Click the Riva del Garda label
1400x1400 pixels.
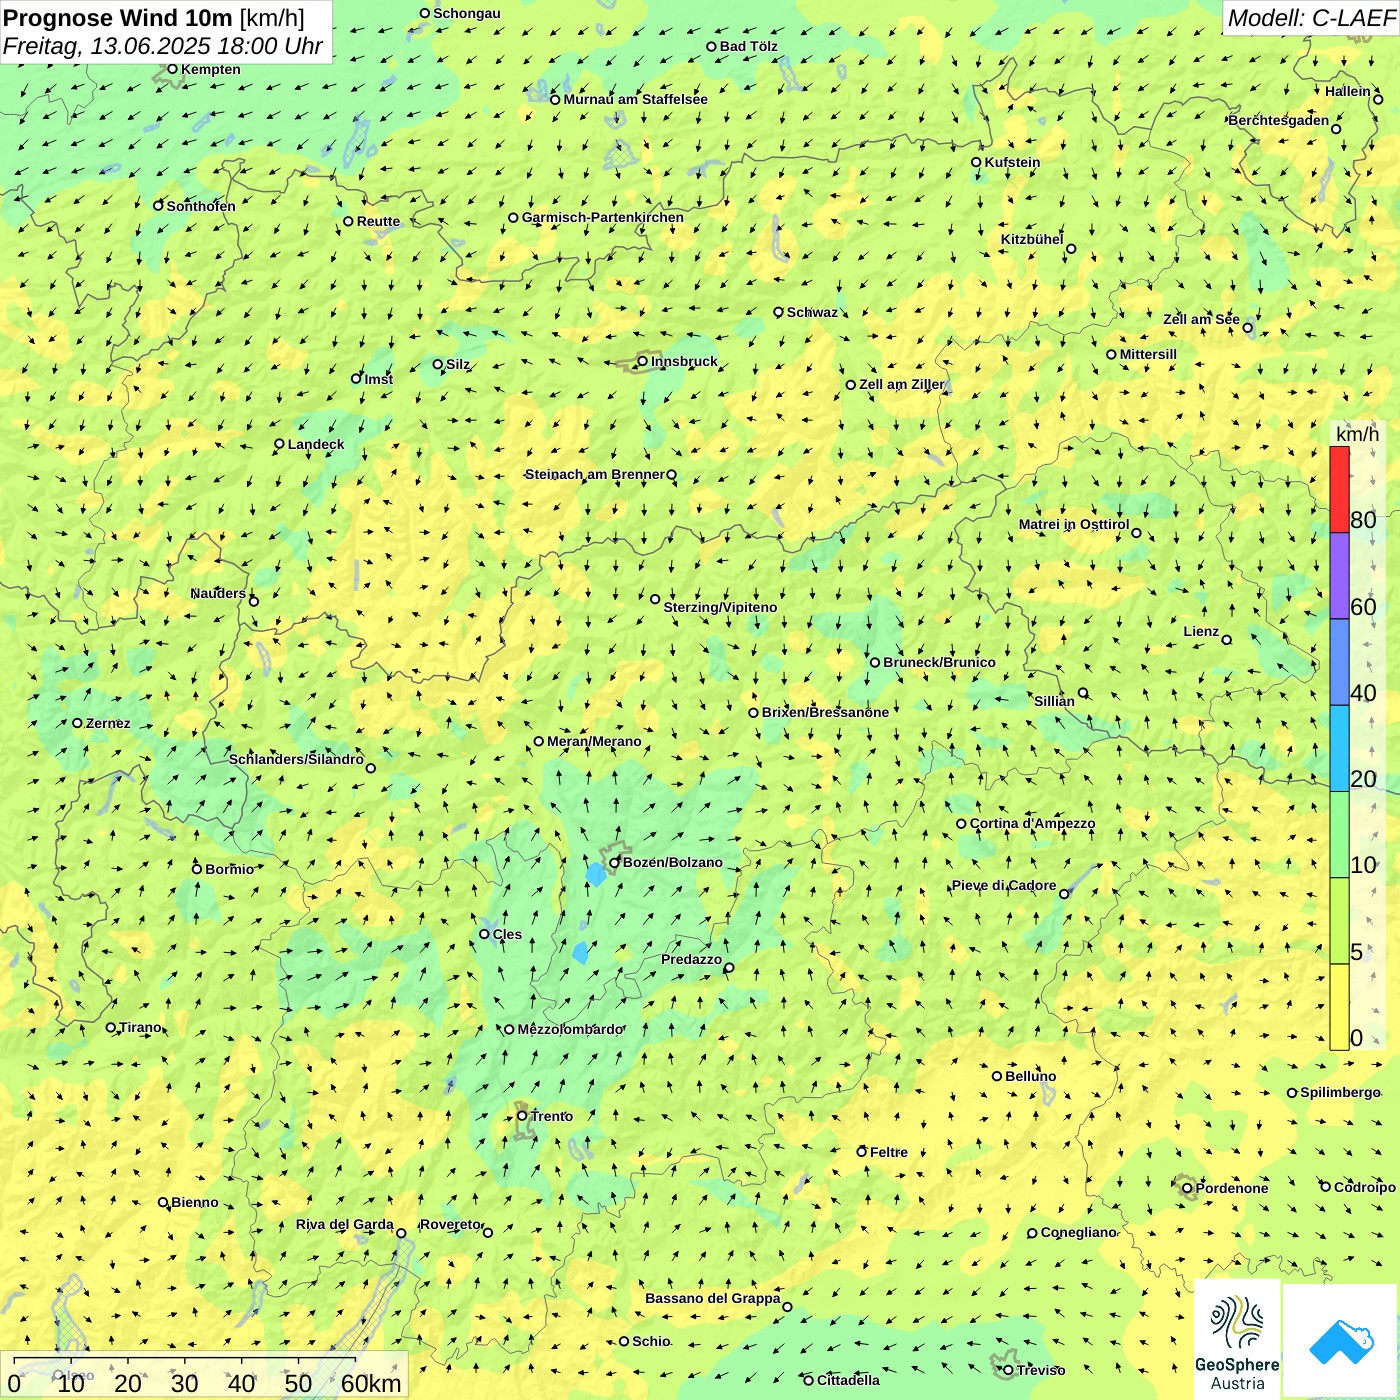[x=344, y=1224]
